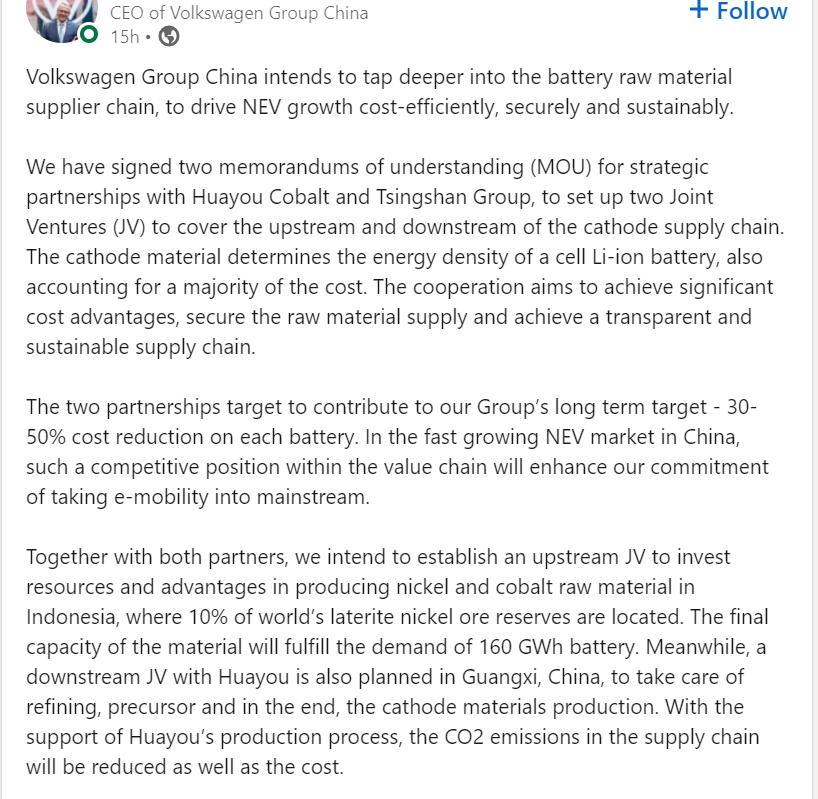Viewport: 818px width, 799px height.
Task: Click the opening paragraph about battery raw material
Action: click(380, 92)
